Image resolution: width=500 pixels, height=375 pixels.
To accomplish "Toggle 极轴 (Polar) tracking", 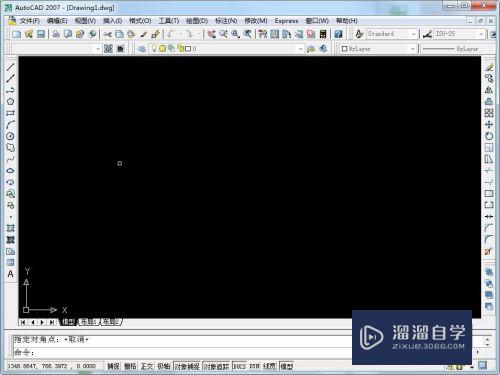I will pyautogui.click(x=164, y=366).
